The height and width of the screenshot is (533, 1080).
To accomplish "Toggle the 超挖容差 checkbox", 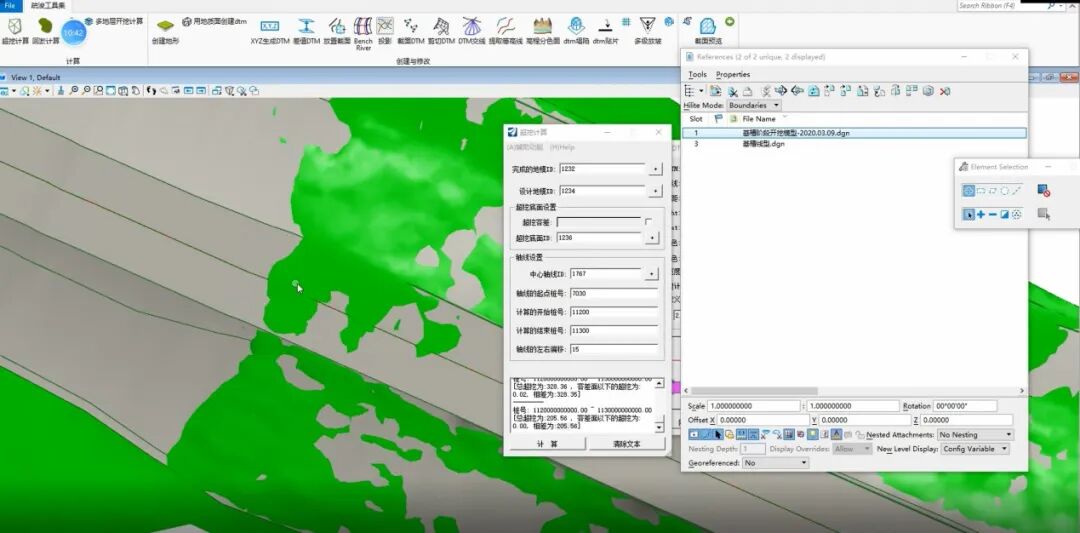I will click(648, 222).
